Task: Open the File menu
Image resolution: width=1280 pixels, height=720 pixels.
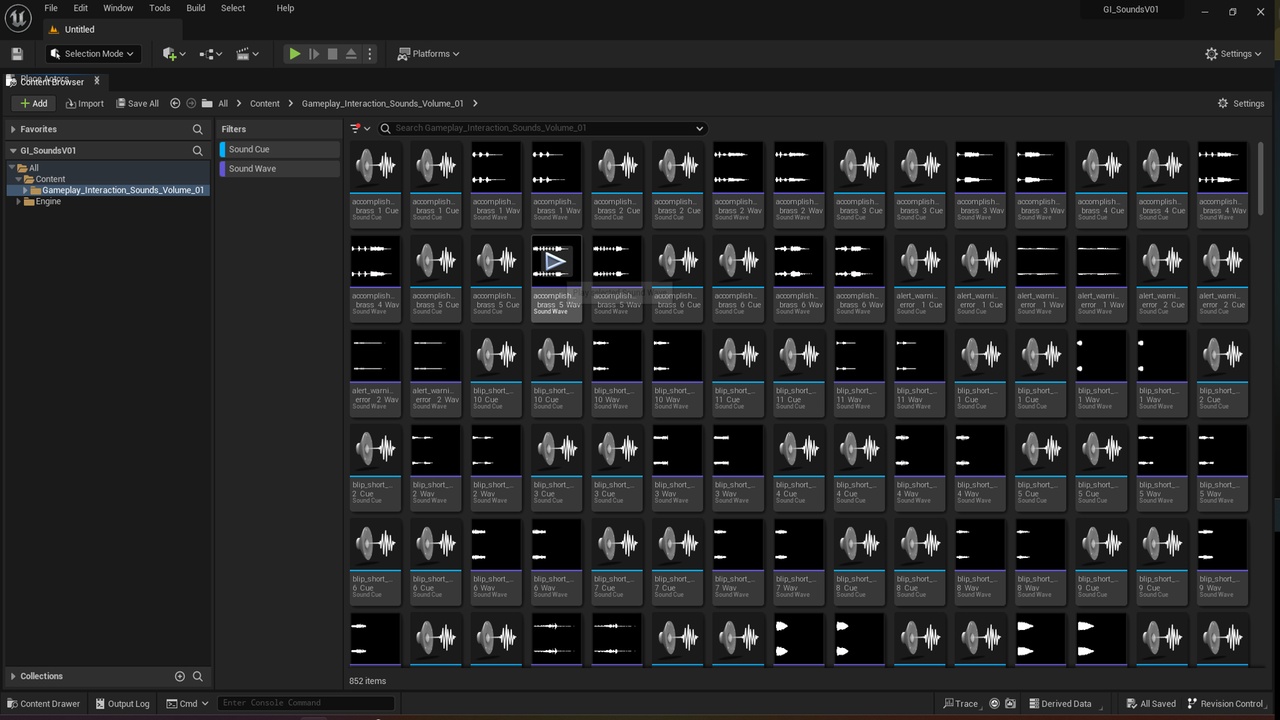Action: pyautogui.click(x=50, y=8)
